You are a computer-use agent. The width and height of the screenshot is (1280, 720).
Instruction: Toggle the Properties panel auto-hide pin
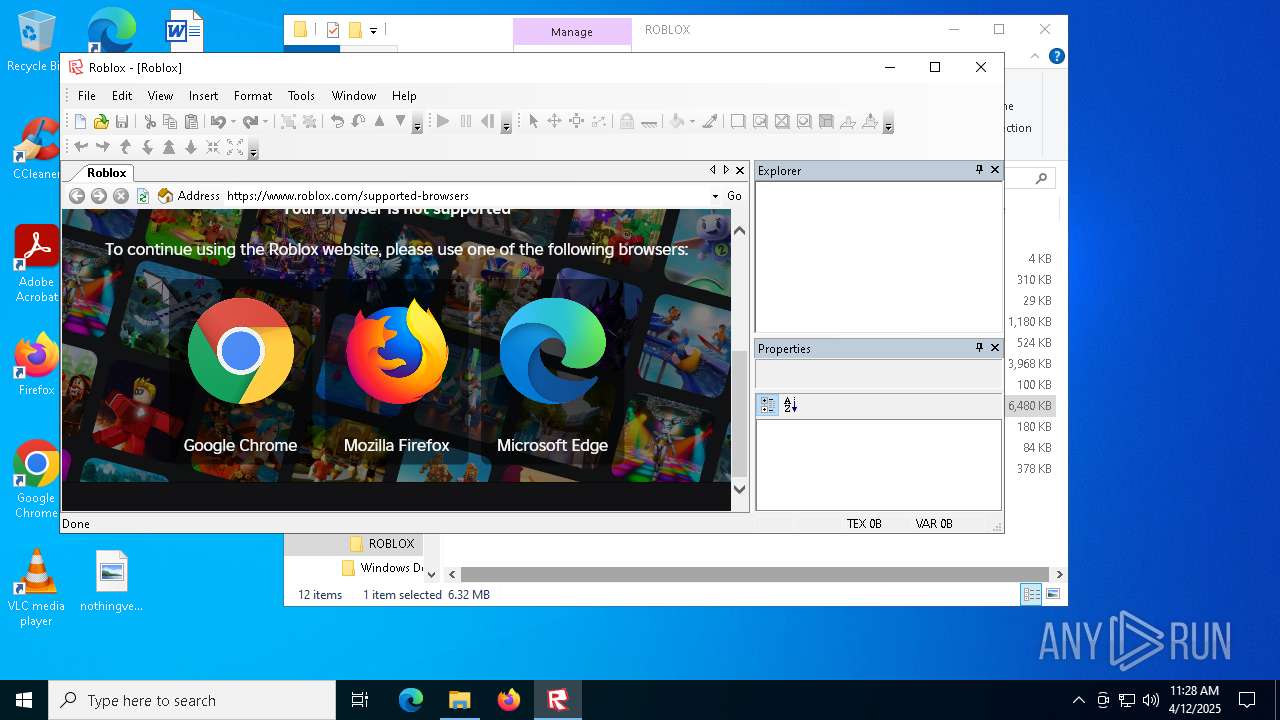pos(979,348)
